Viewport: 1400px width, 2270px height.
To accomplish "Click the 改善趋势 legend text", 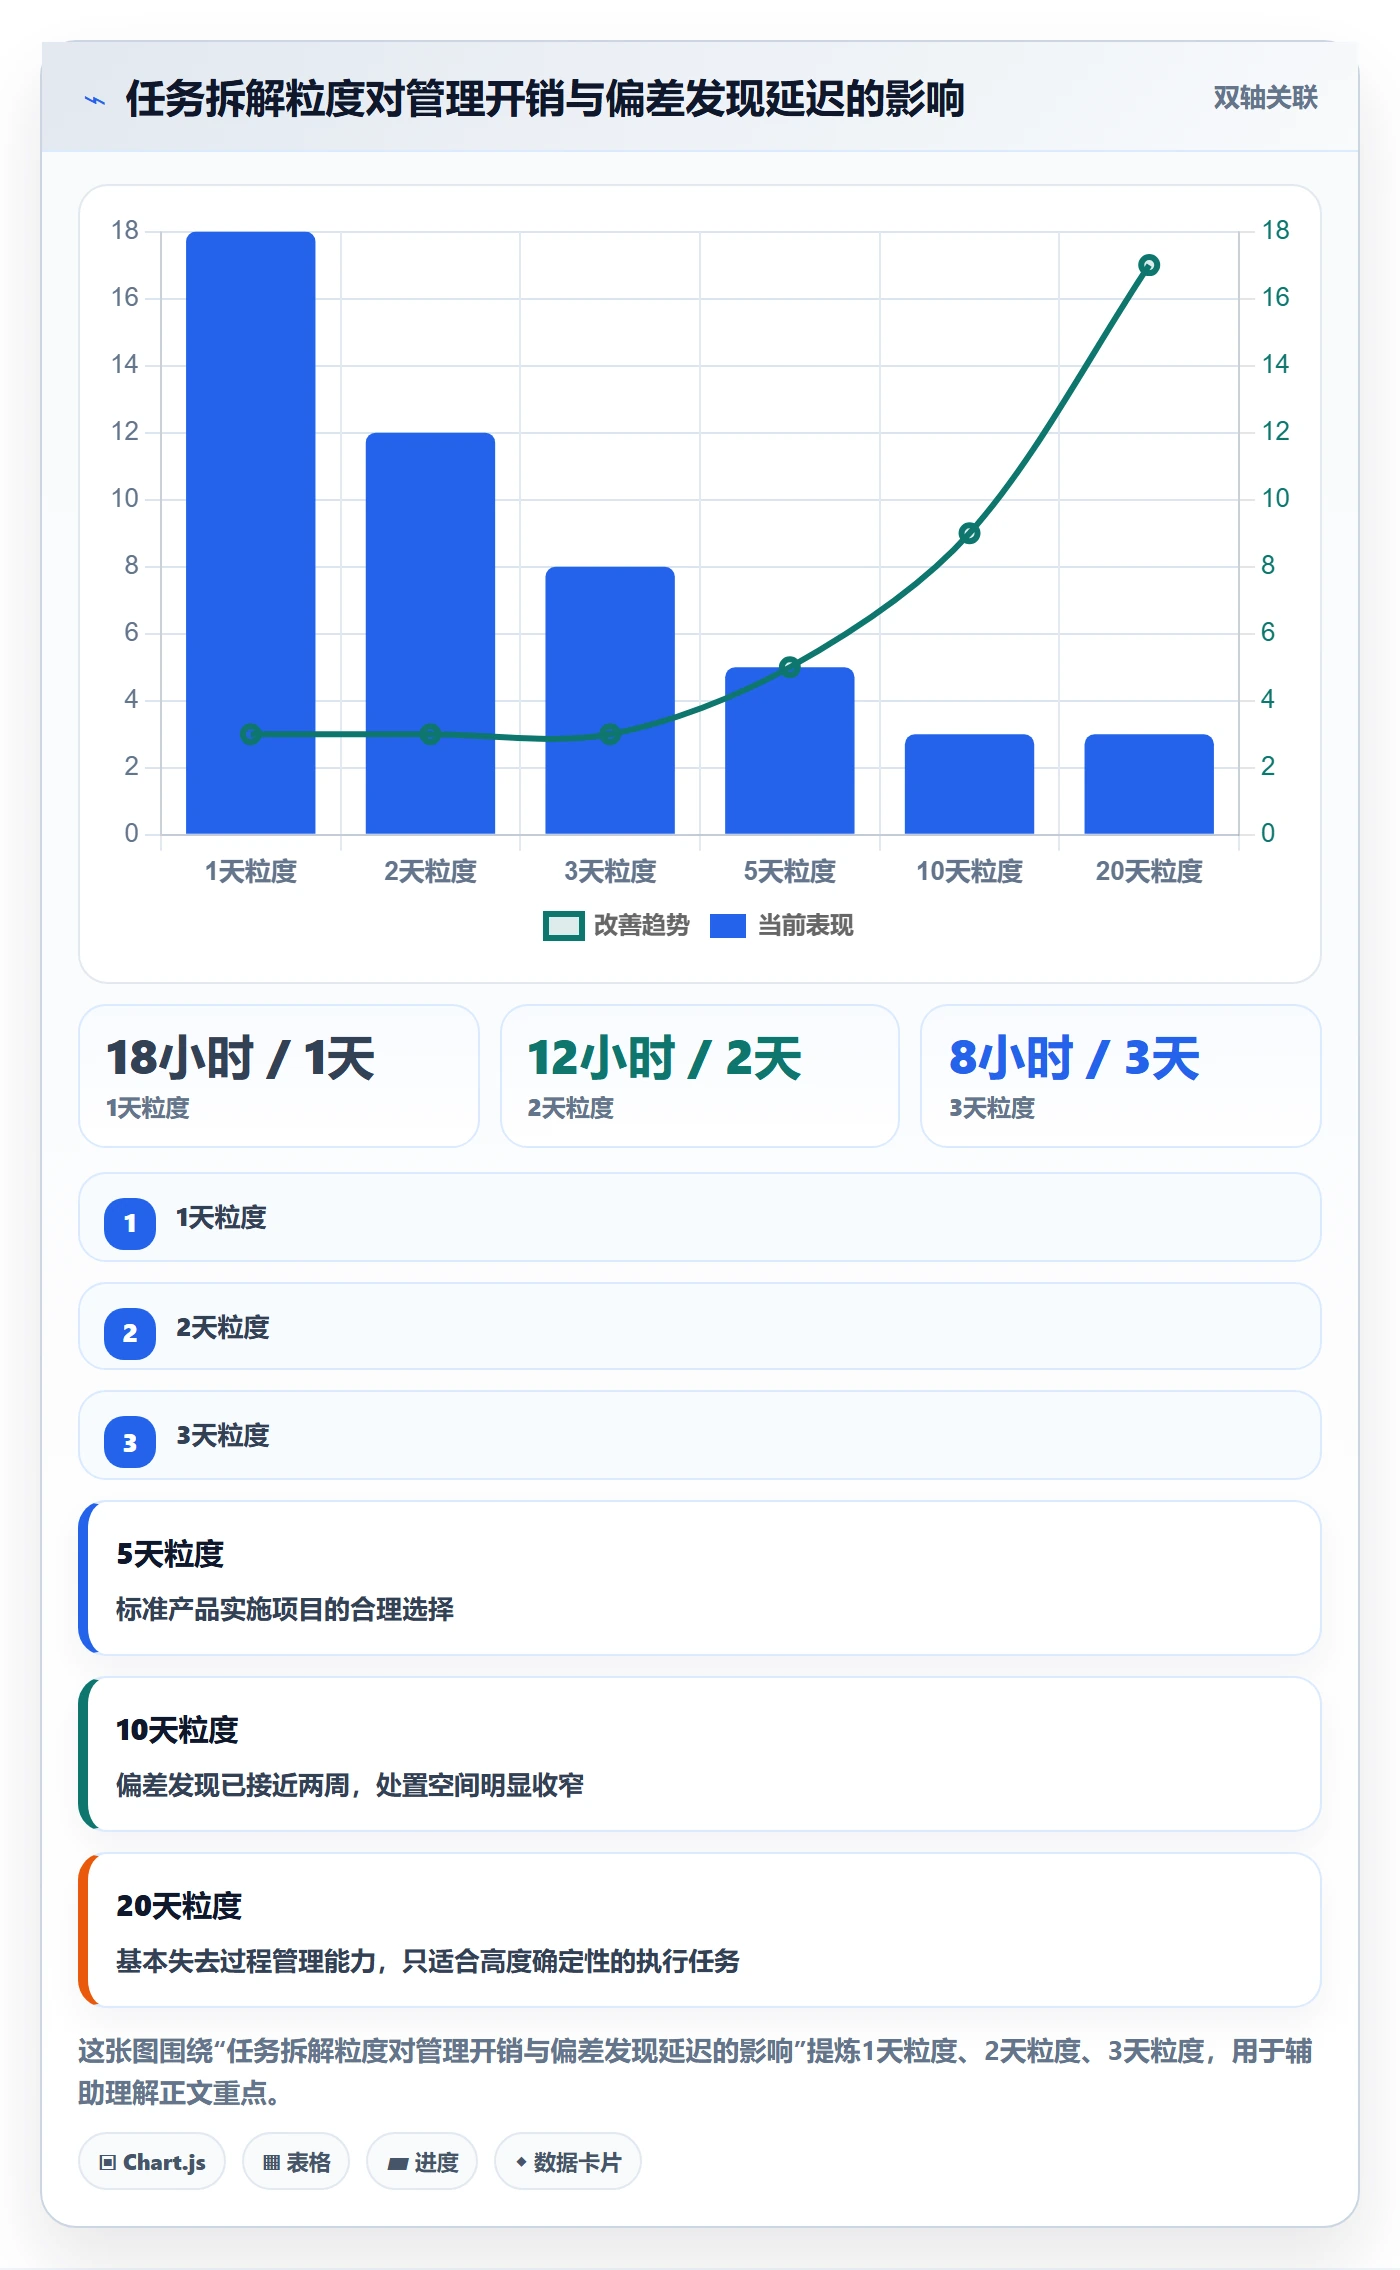I will pyautogui.click(x=641, y=926).
